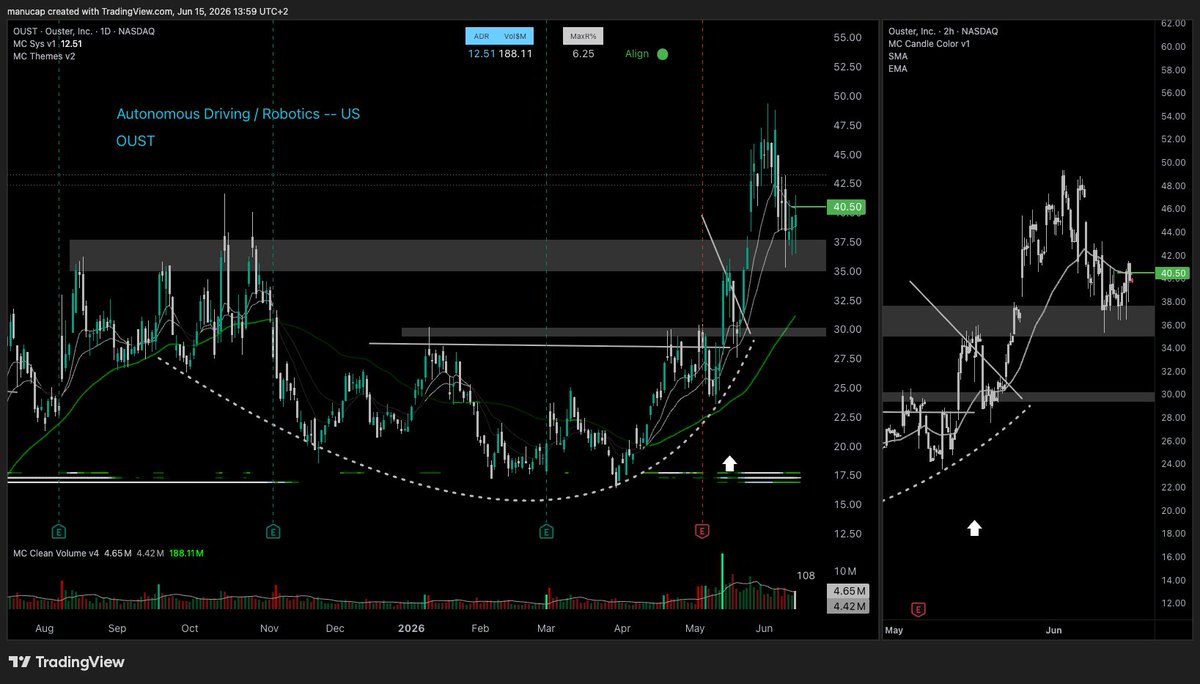Screen dimensions: 1200x684
Task: Click the 35.00 price axis label
Action: [846, 271]
